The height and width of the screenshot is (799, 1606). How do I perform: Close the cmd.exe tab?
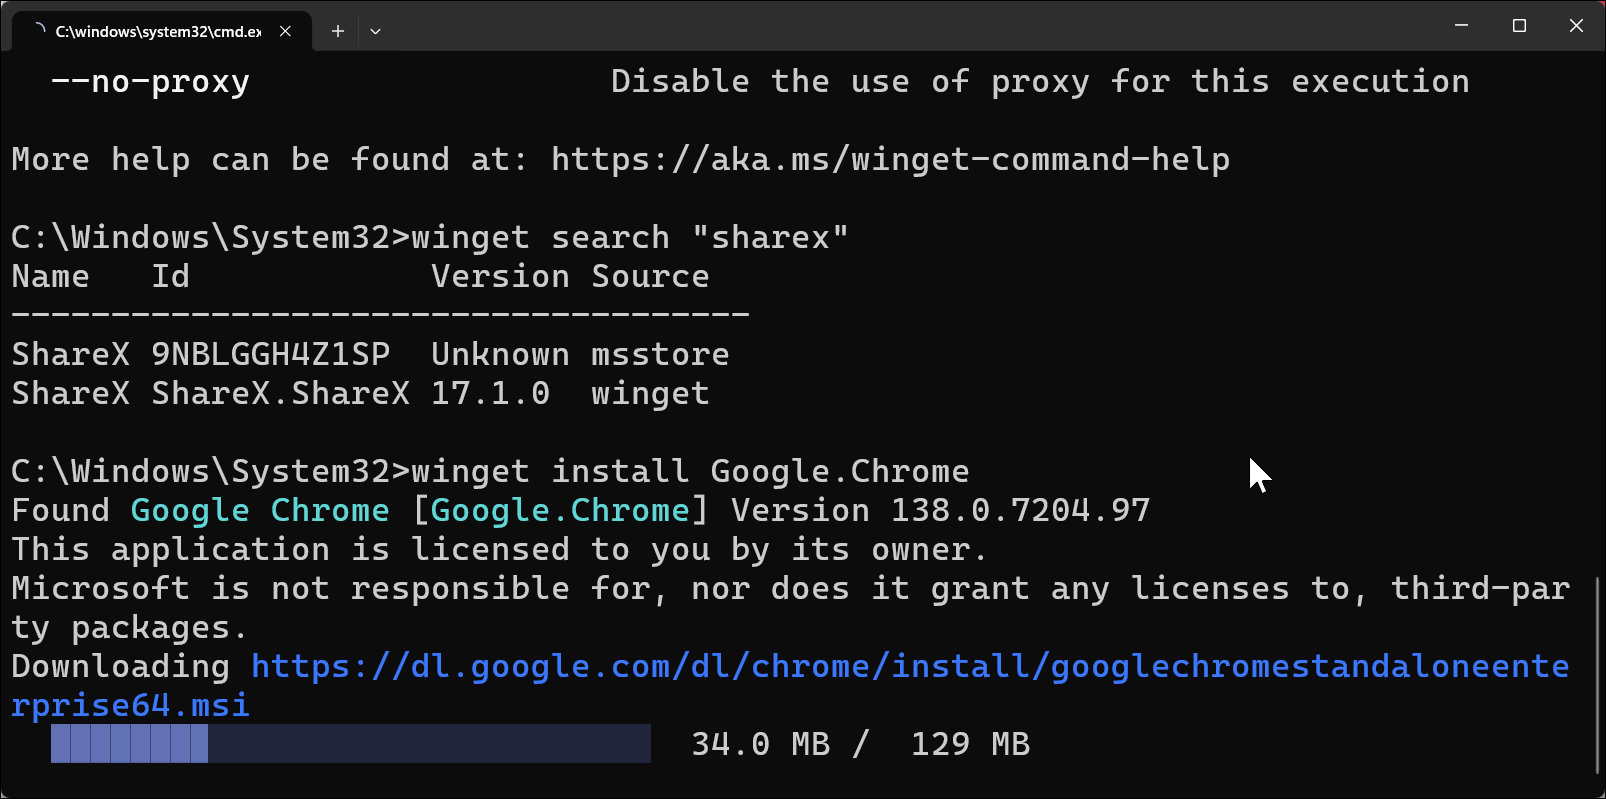285,31
